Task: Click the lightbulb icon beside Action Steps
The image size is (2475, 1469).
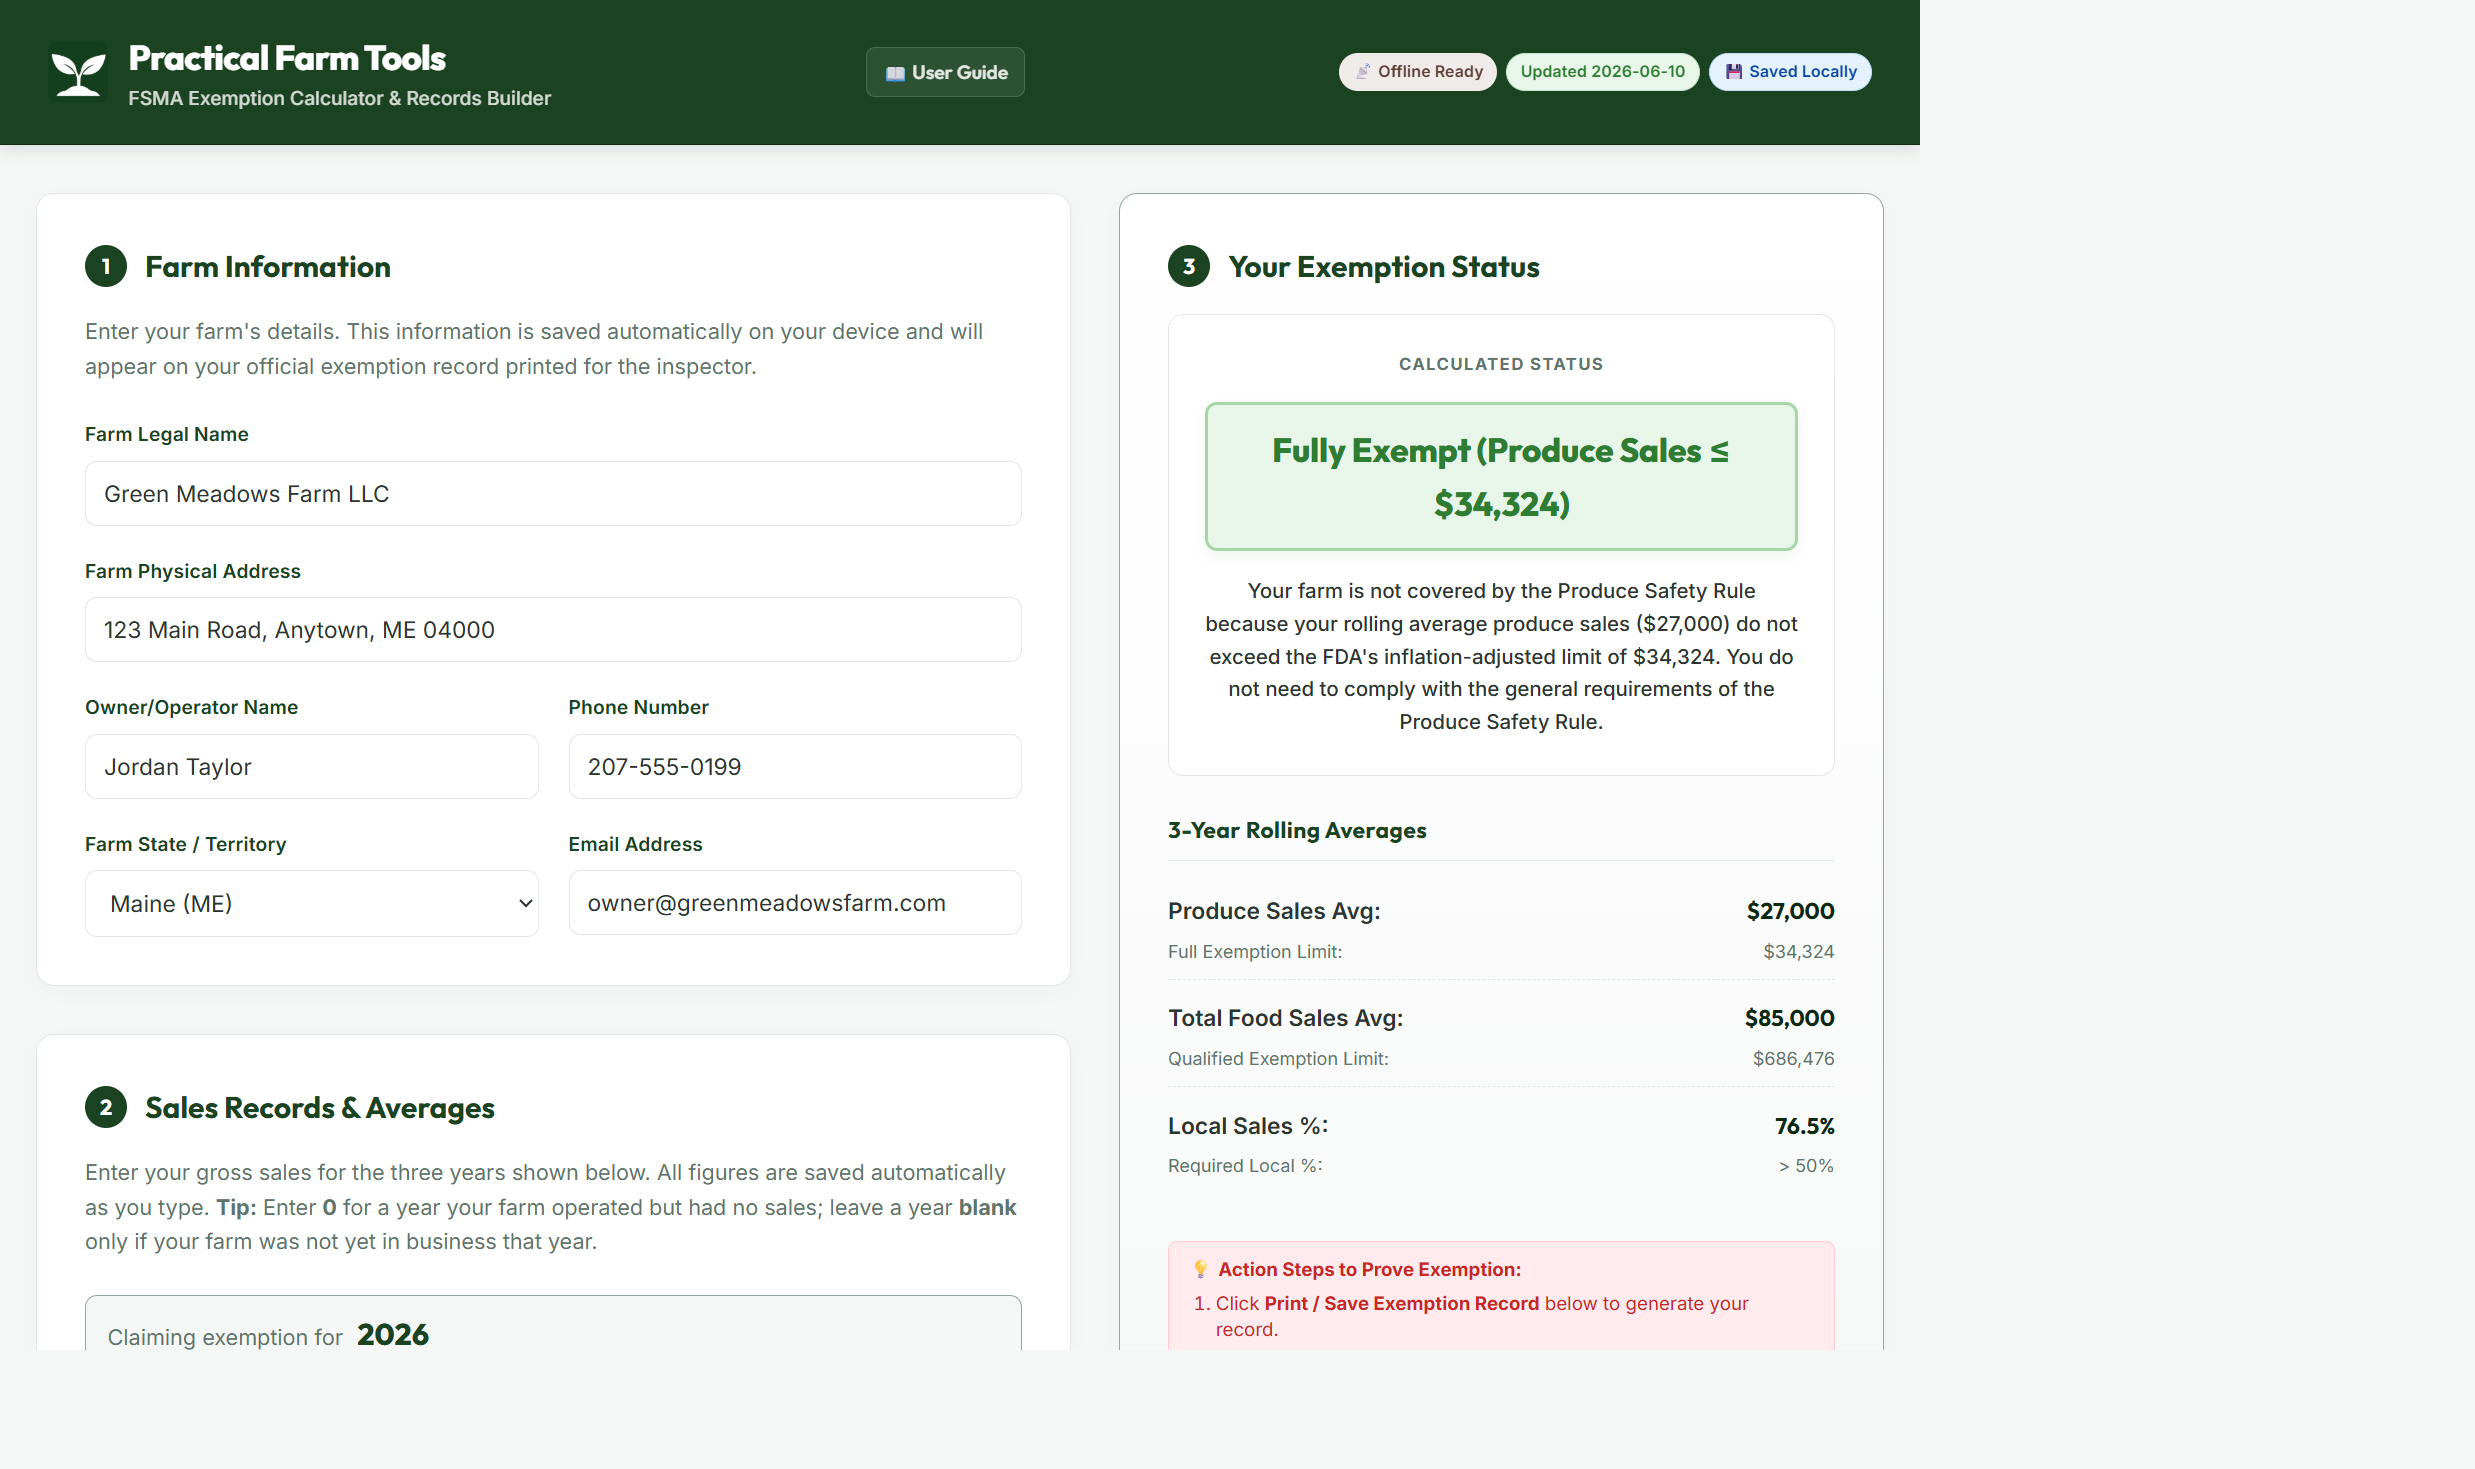Action: [1201, 1270]
